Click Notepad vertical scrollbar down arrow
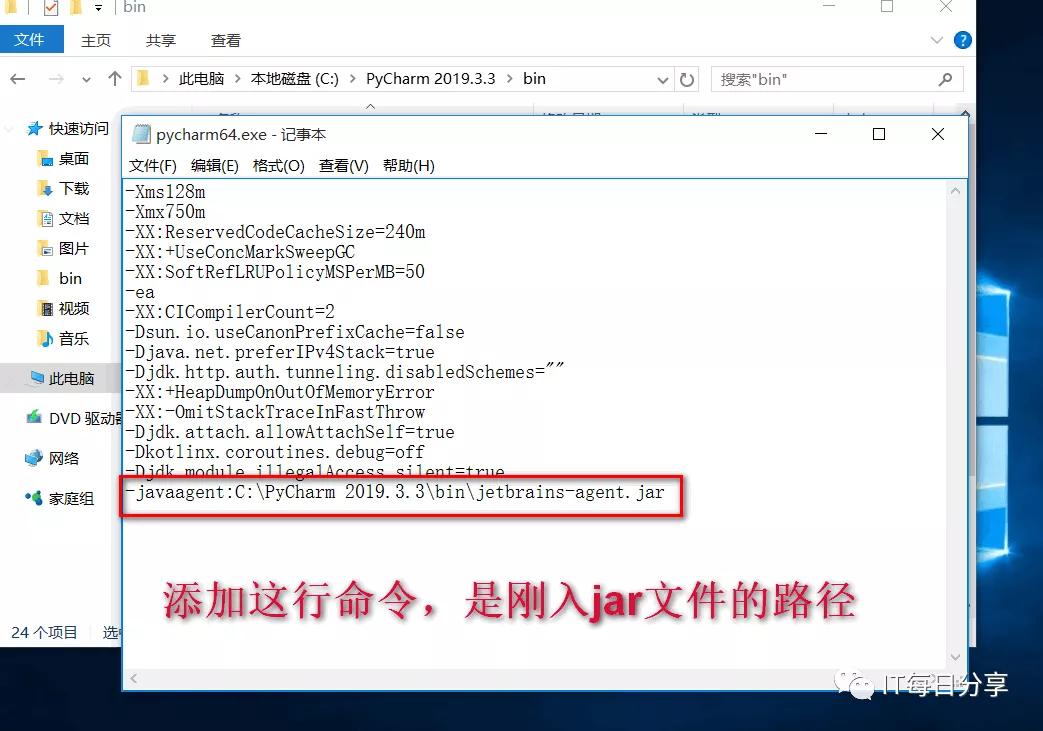 [955, 657]
